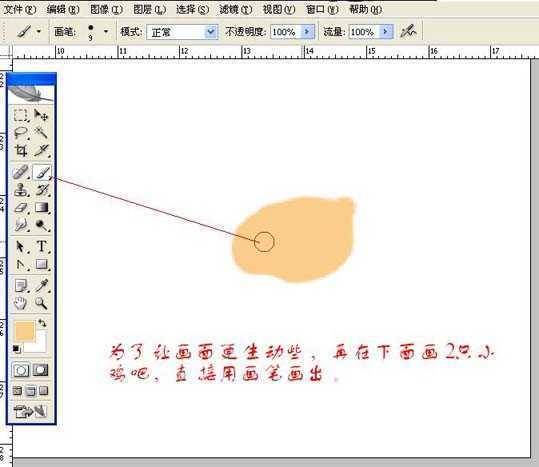Open the 帮助 menu
This screenshot has height=467, width=539.
tap(366, 9)
